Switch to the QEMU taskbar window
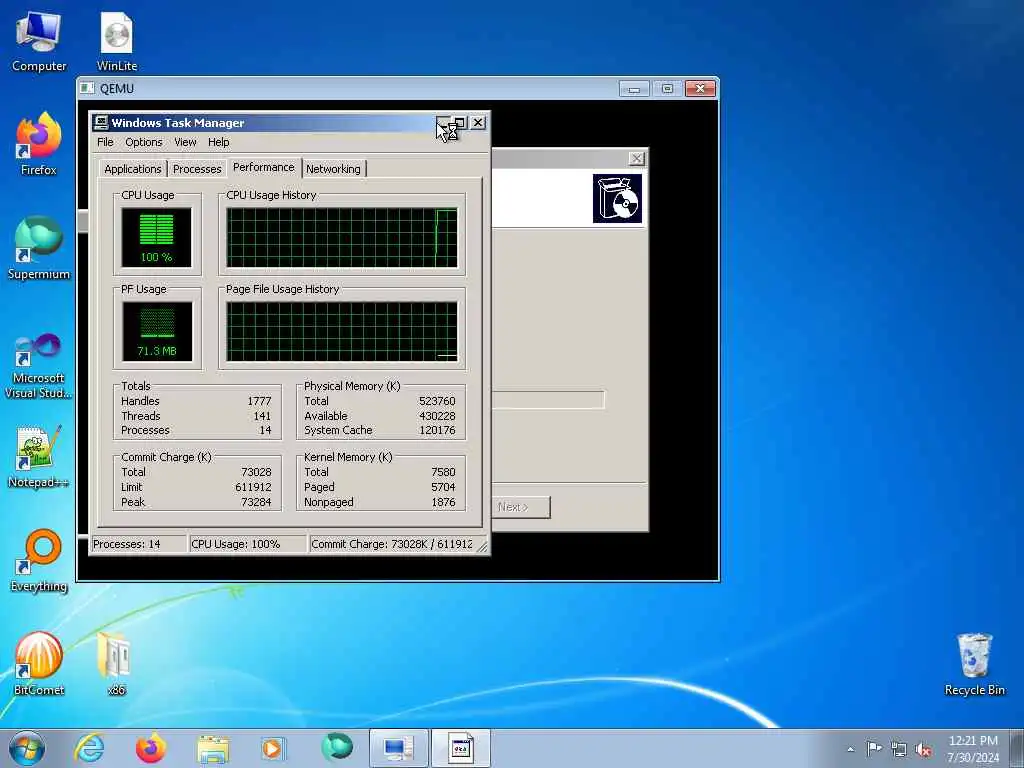 398,748
